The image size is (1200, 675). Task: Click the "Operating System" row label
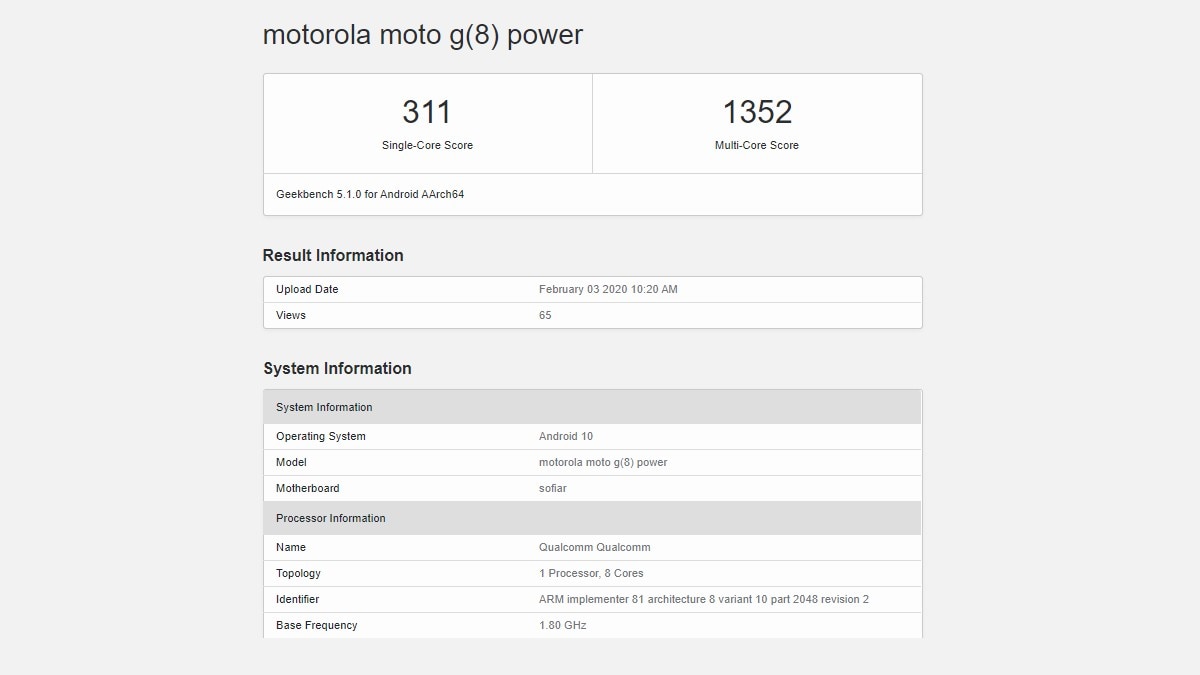click(x=321, y=437)
